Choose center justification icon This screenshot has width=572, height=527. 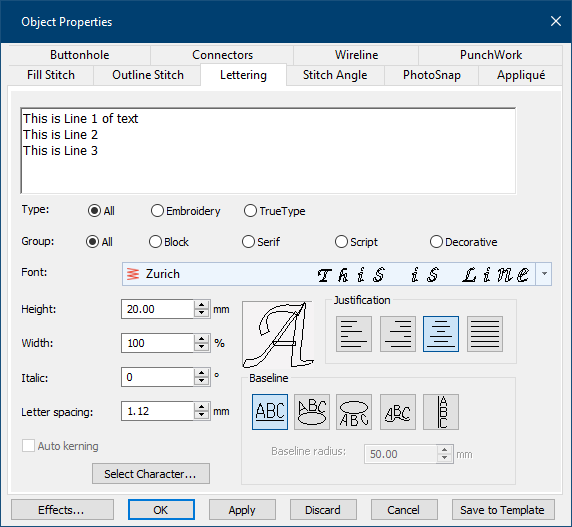click(x=441, y=334)
